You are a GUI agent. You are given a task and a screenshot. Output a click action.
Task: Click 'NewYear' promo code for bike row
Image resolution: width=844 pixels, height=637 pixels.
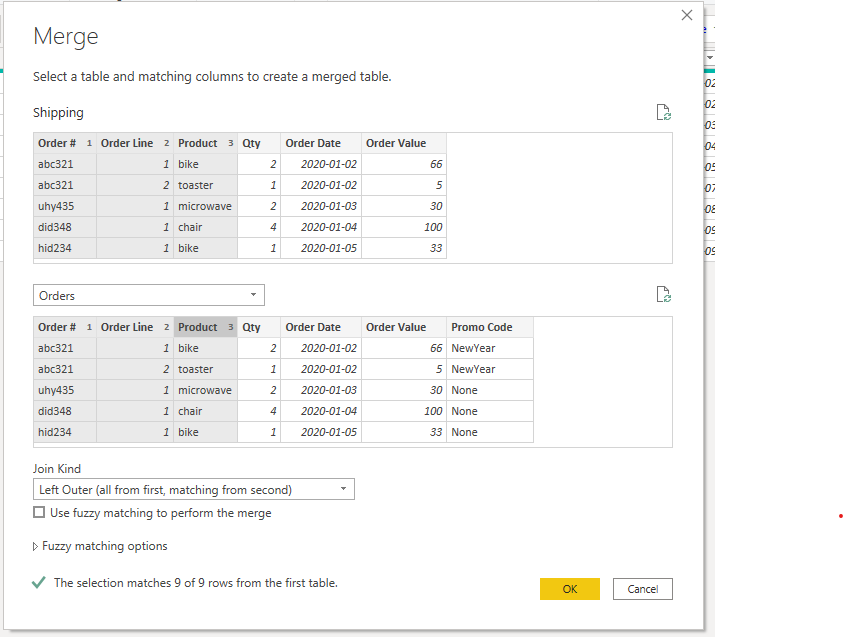coord(490,348)
